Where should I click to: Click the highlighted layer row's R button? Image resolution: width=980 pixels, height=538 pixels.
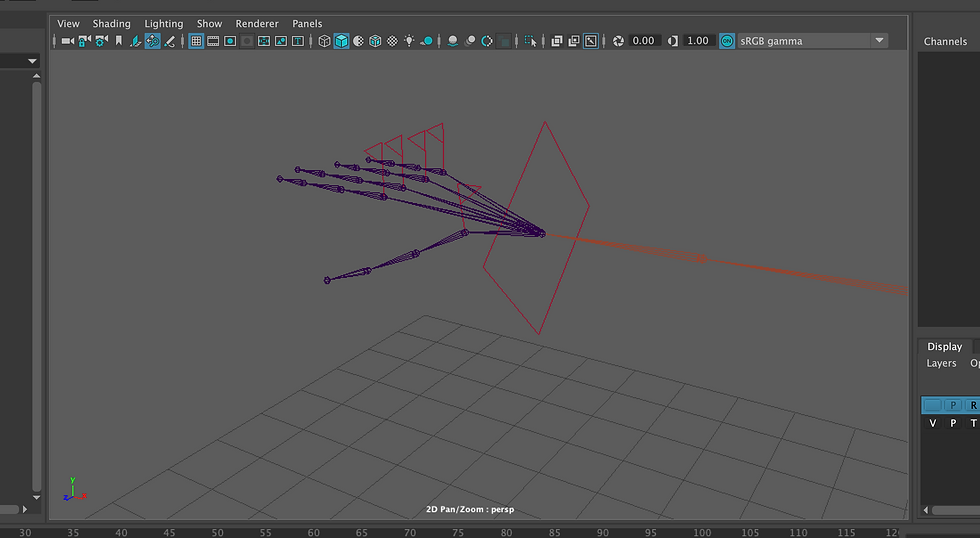pos(972,405)
